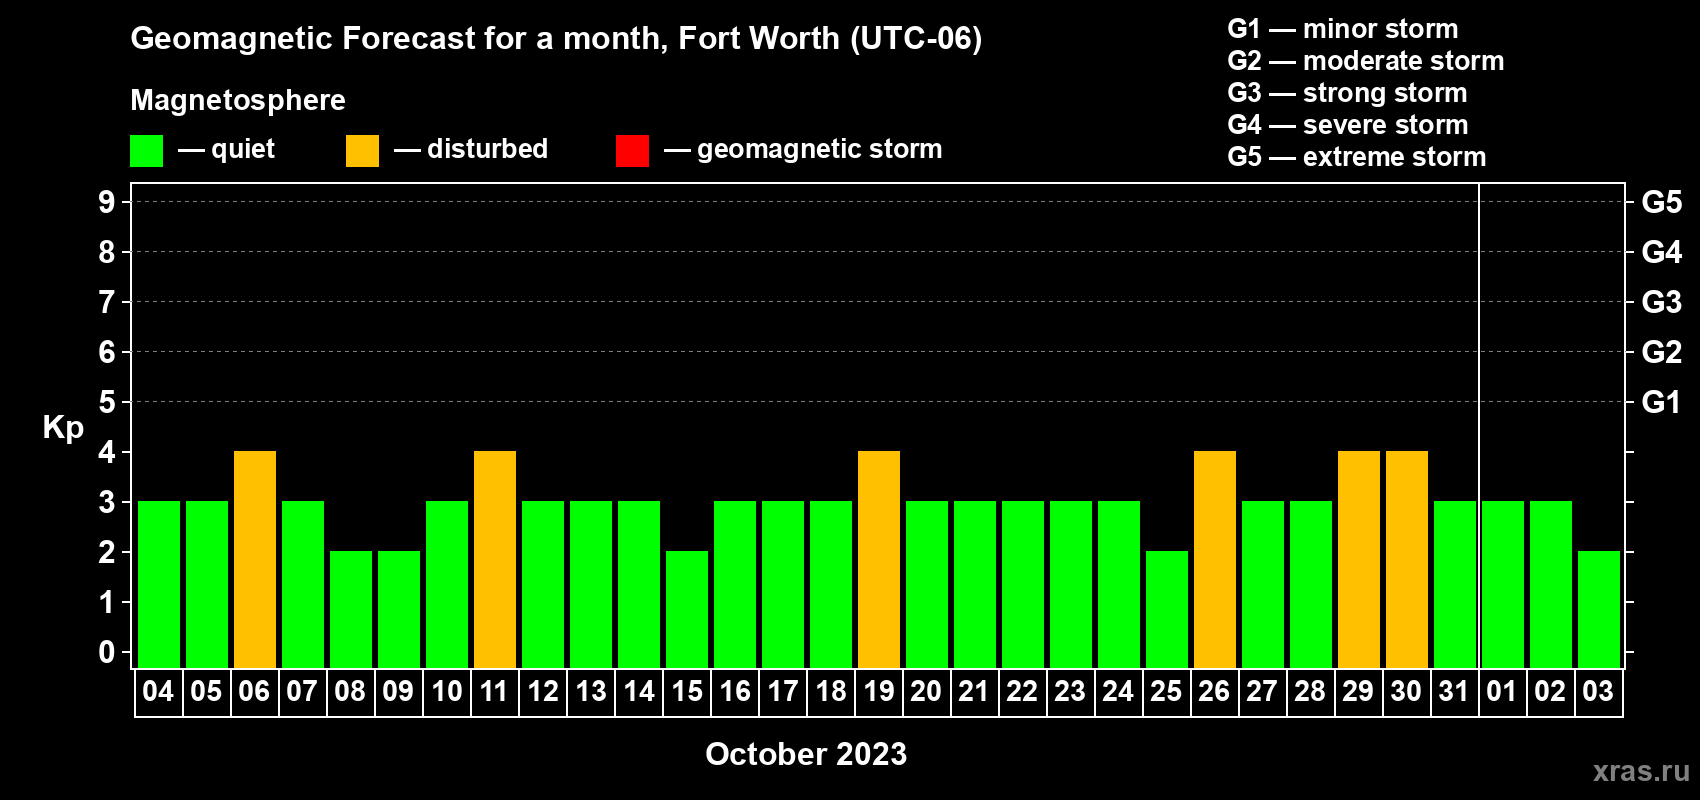Click the green bar above date 03

click(x=1599, y=610)
